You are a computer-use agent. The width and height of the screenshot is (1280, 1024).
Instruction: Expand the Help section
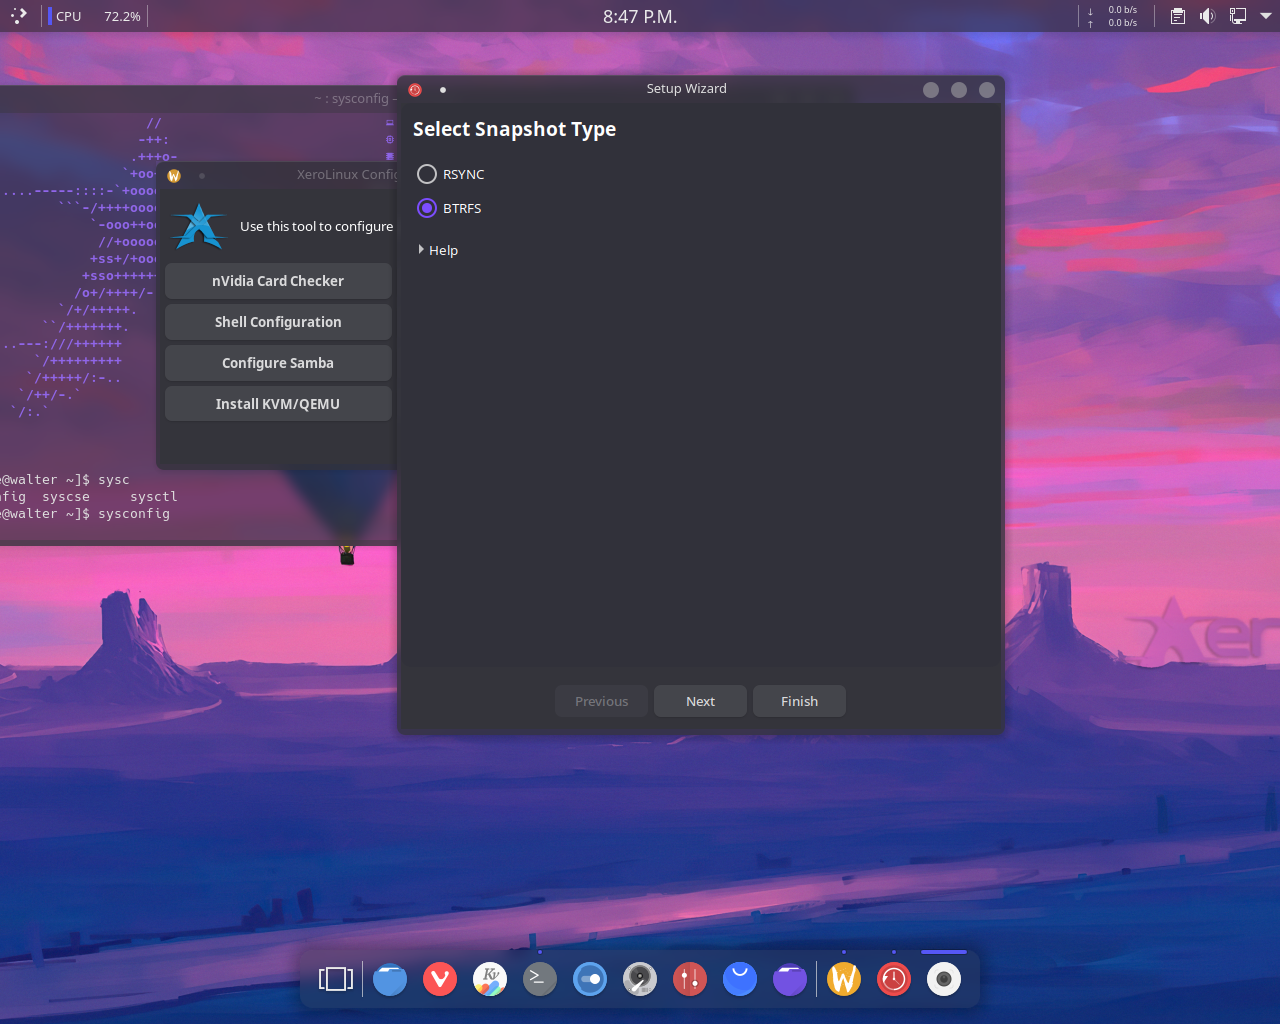tap(438, 250)
